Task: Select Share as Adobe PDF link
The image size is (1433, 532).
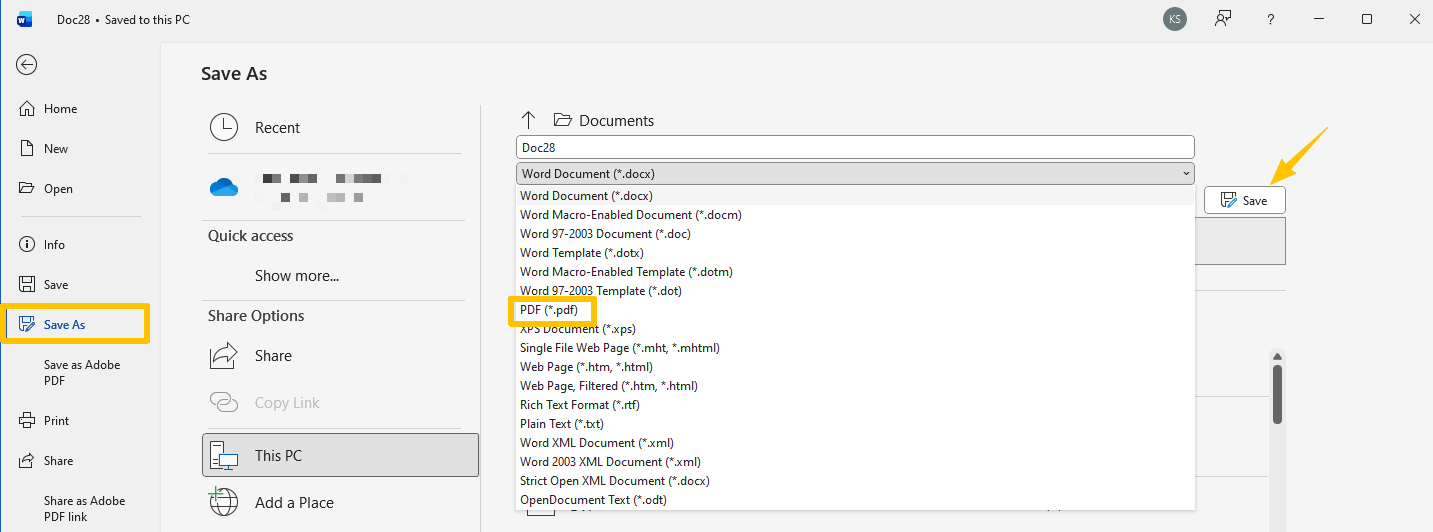Action: 84,508
